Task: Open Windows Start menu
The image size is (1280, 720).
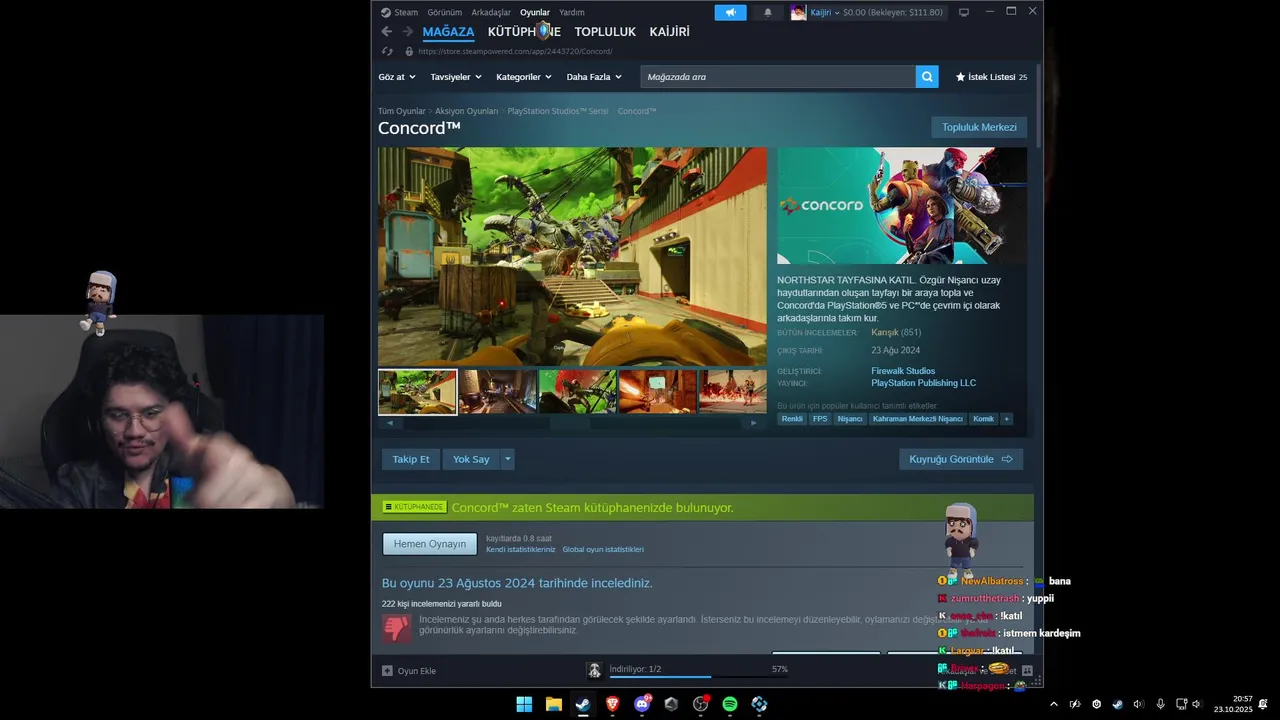Action: [524, 704]
